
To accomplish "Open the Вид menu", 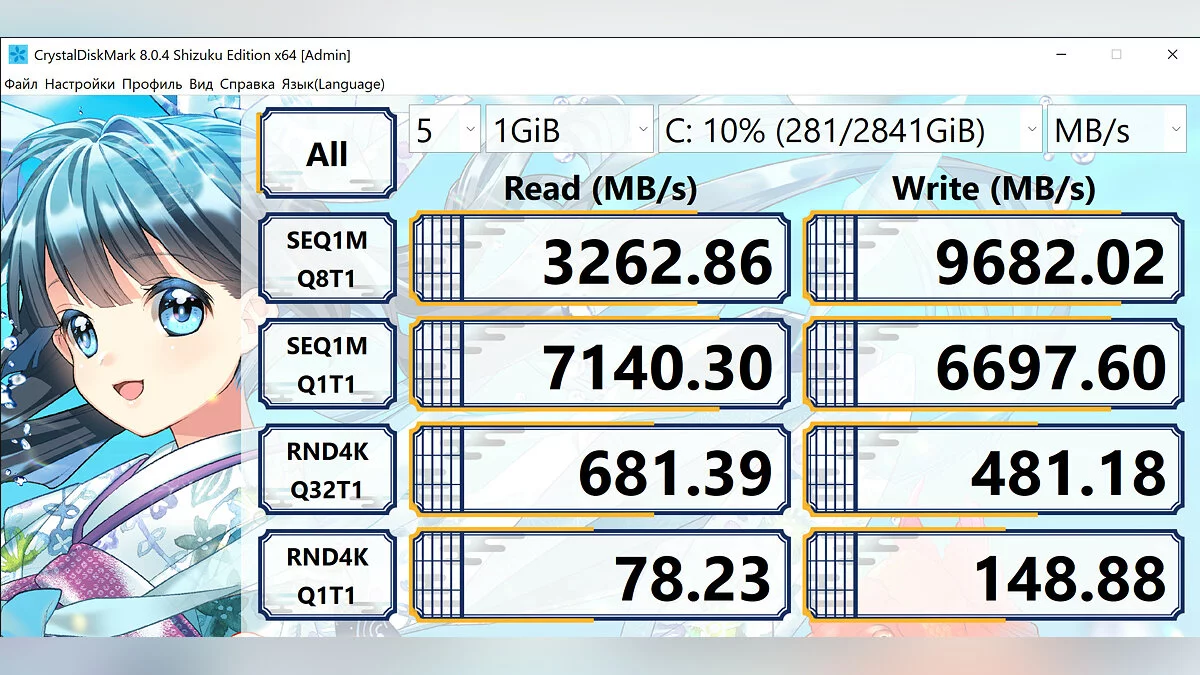I will [x=201, y=84].
